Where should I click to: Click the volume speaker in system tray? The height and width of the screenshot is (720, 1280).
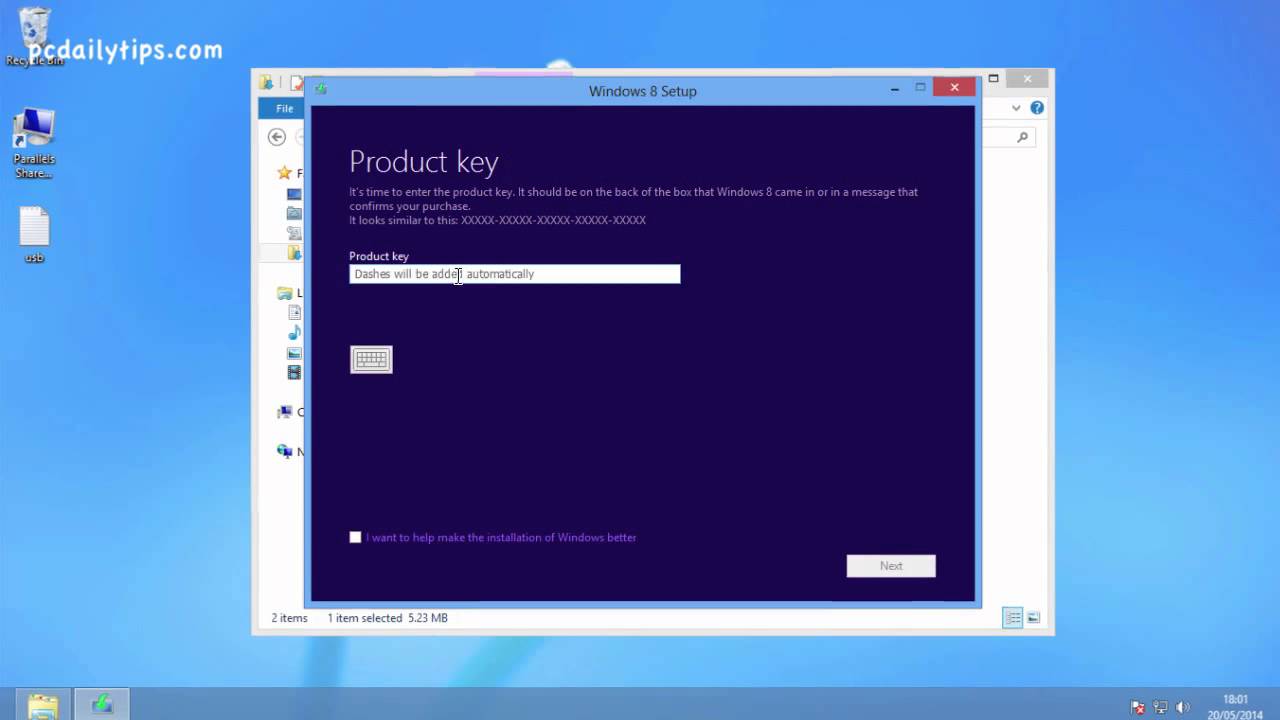[1182, 707]
